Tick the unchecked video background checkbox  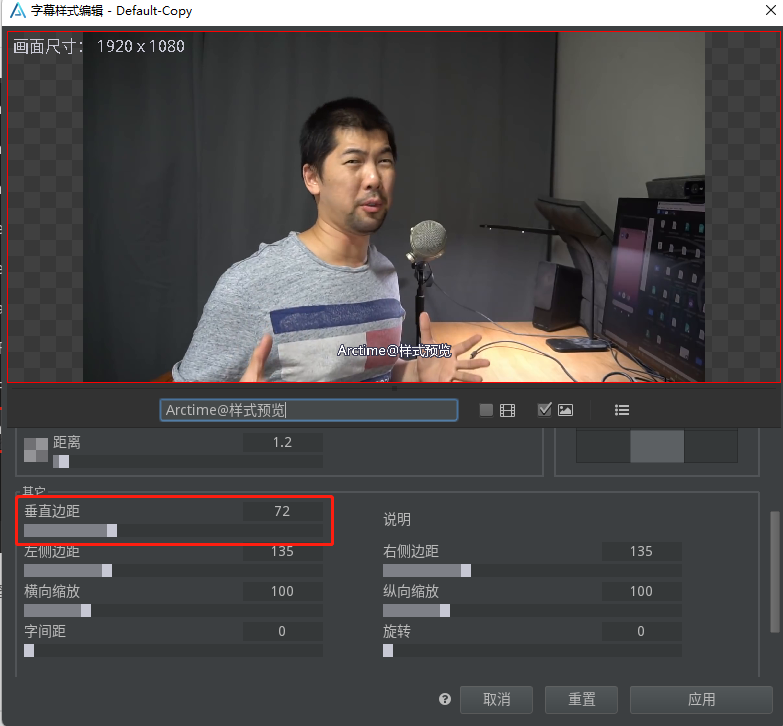(x=486, y=410)
